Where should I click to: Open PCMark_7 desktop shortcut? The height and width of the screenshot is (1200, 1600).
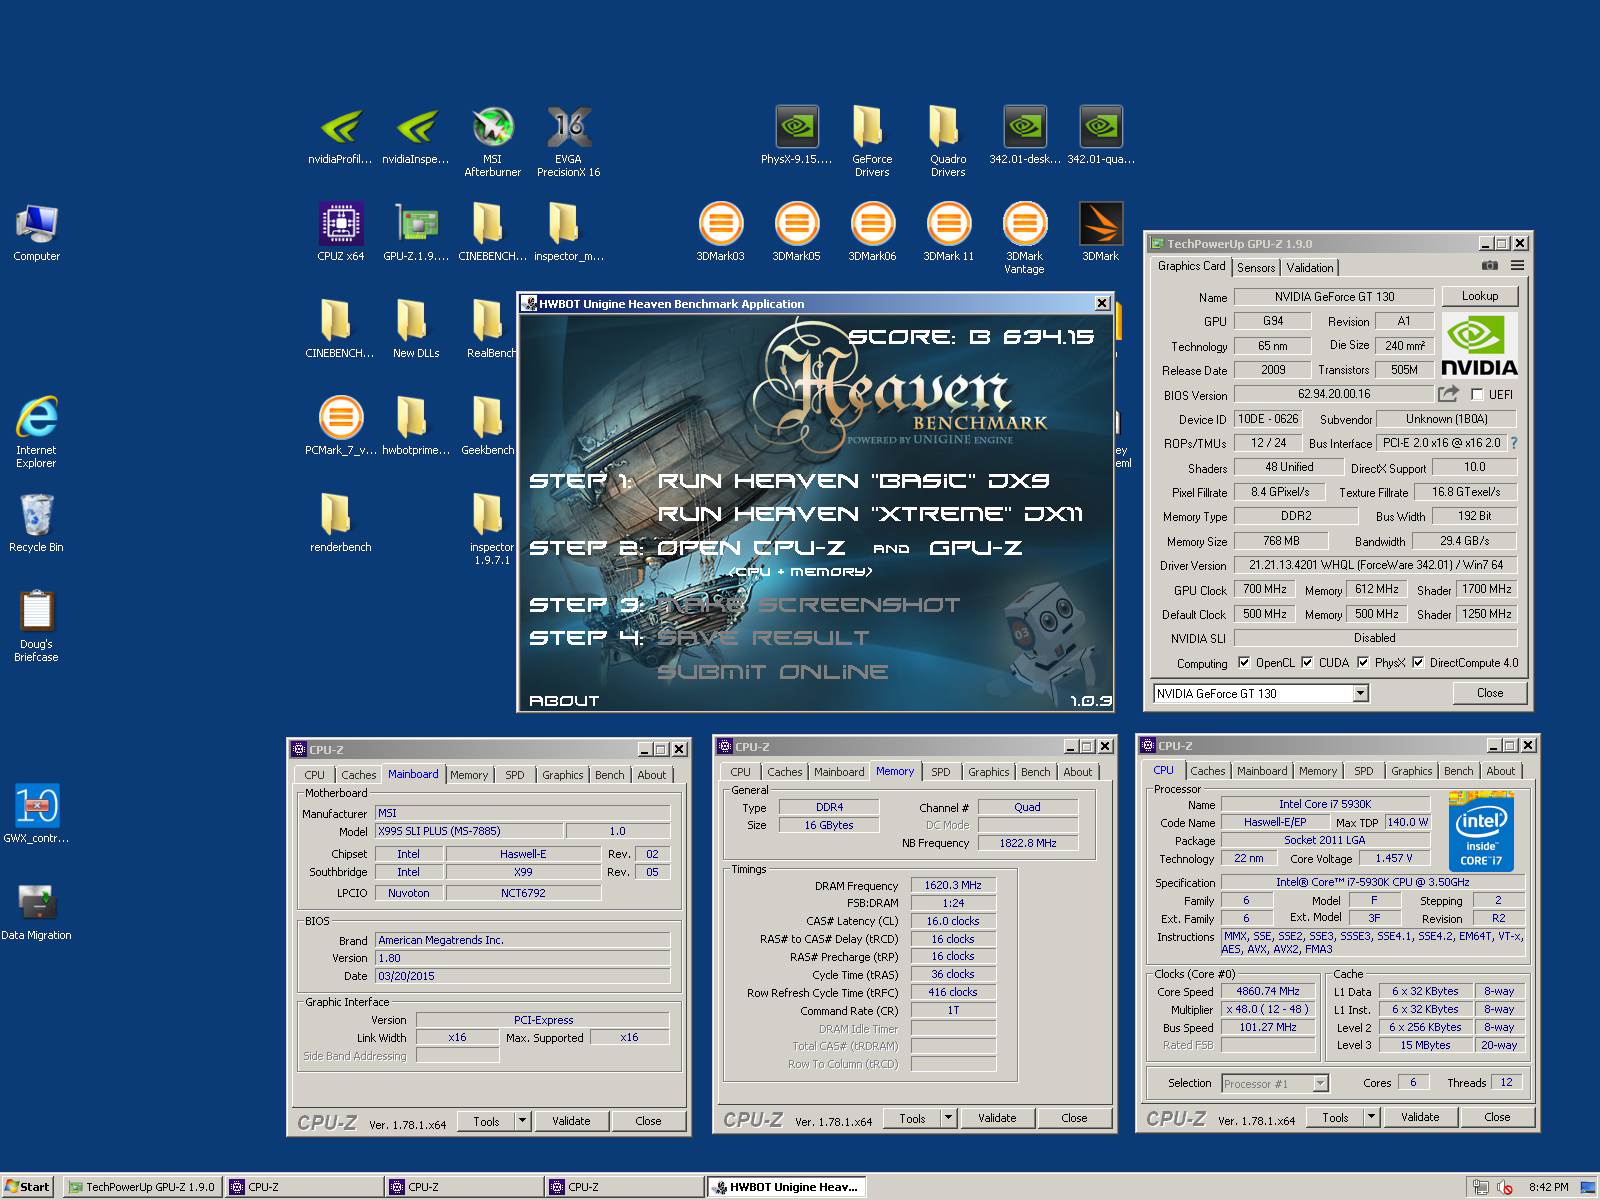[x=340, y=426]
